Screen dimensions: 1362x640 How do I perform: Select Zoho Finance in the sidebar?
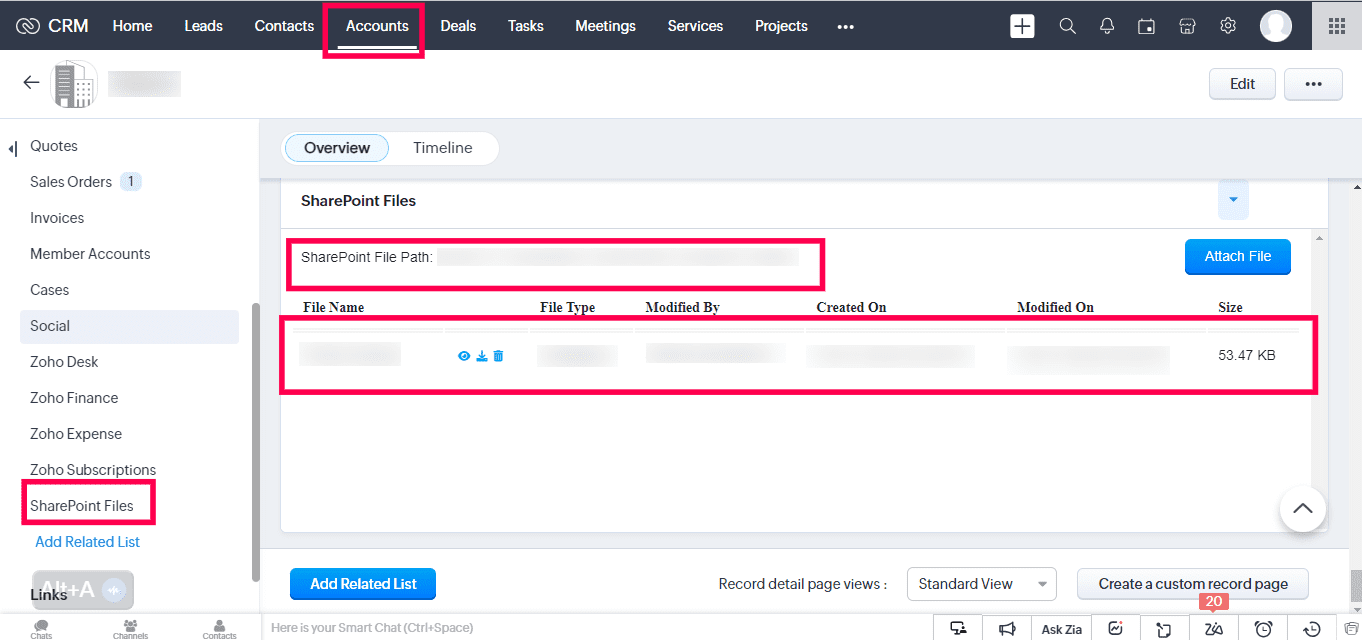[74, 398]
